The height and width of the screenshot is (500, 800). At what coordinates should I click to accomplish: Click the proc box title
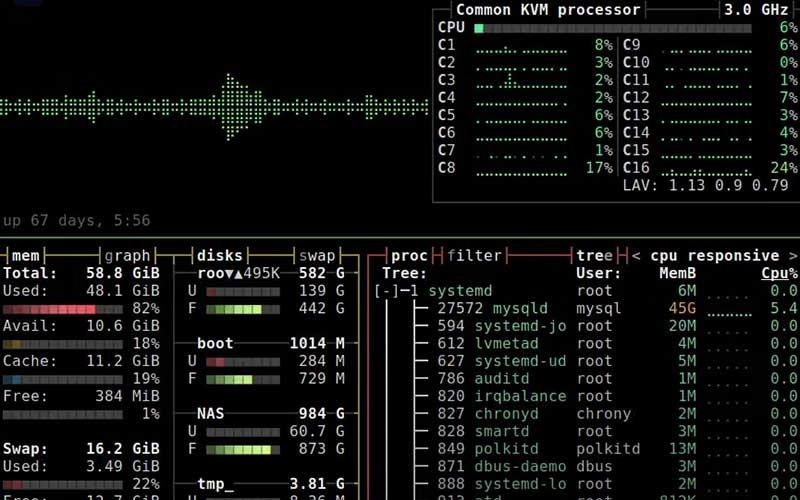coord(409,255)
